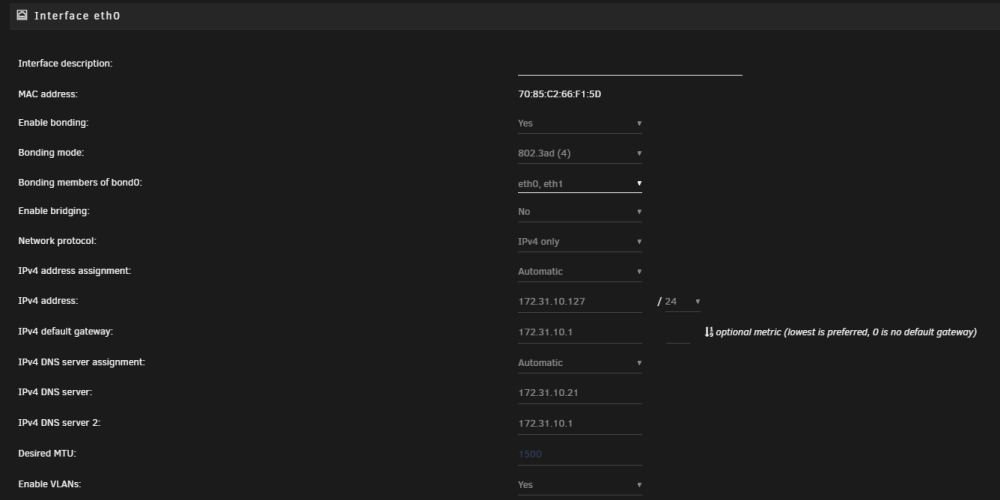Open the Enable bridging dropdown
This screenshot has height=500, width=1000.
point(580,212)
